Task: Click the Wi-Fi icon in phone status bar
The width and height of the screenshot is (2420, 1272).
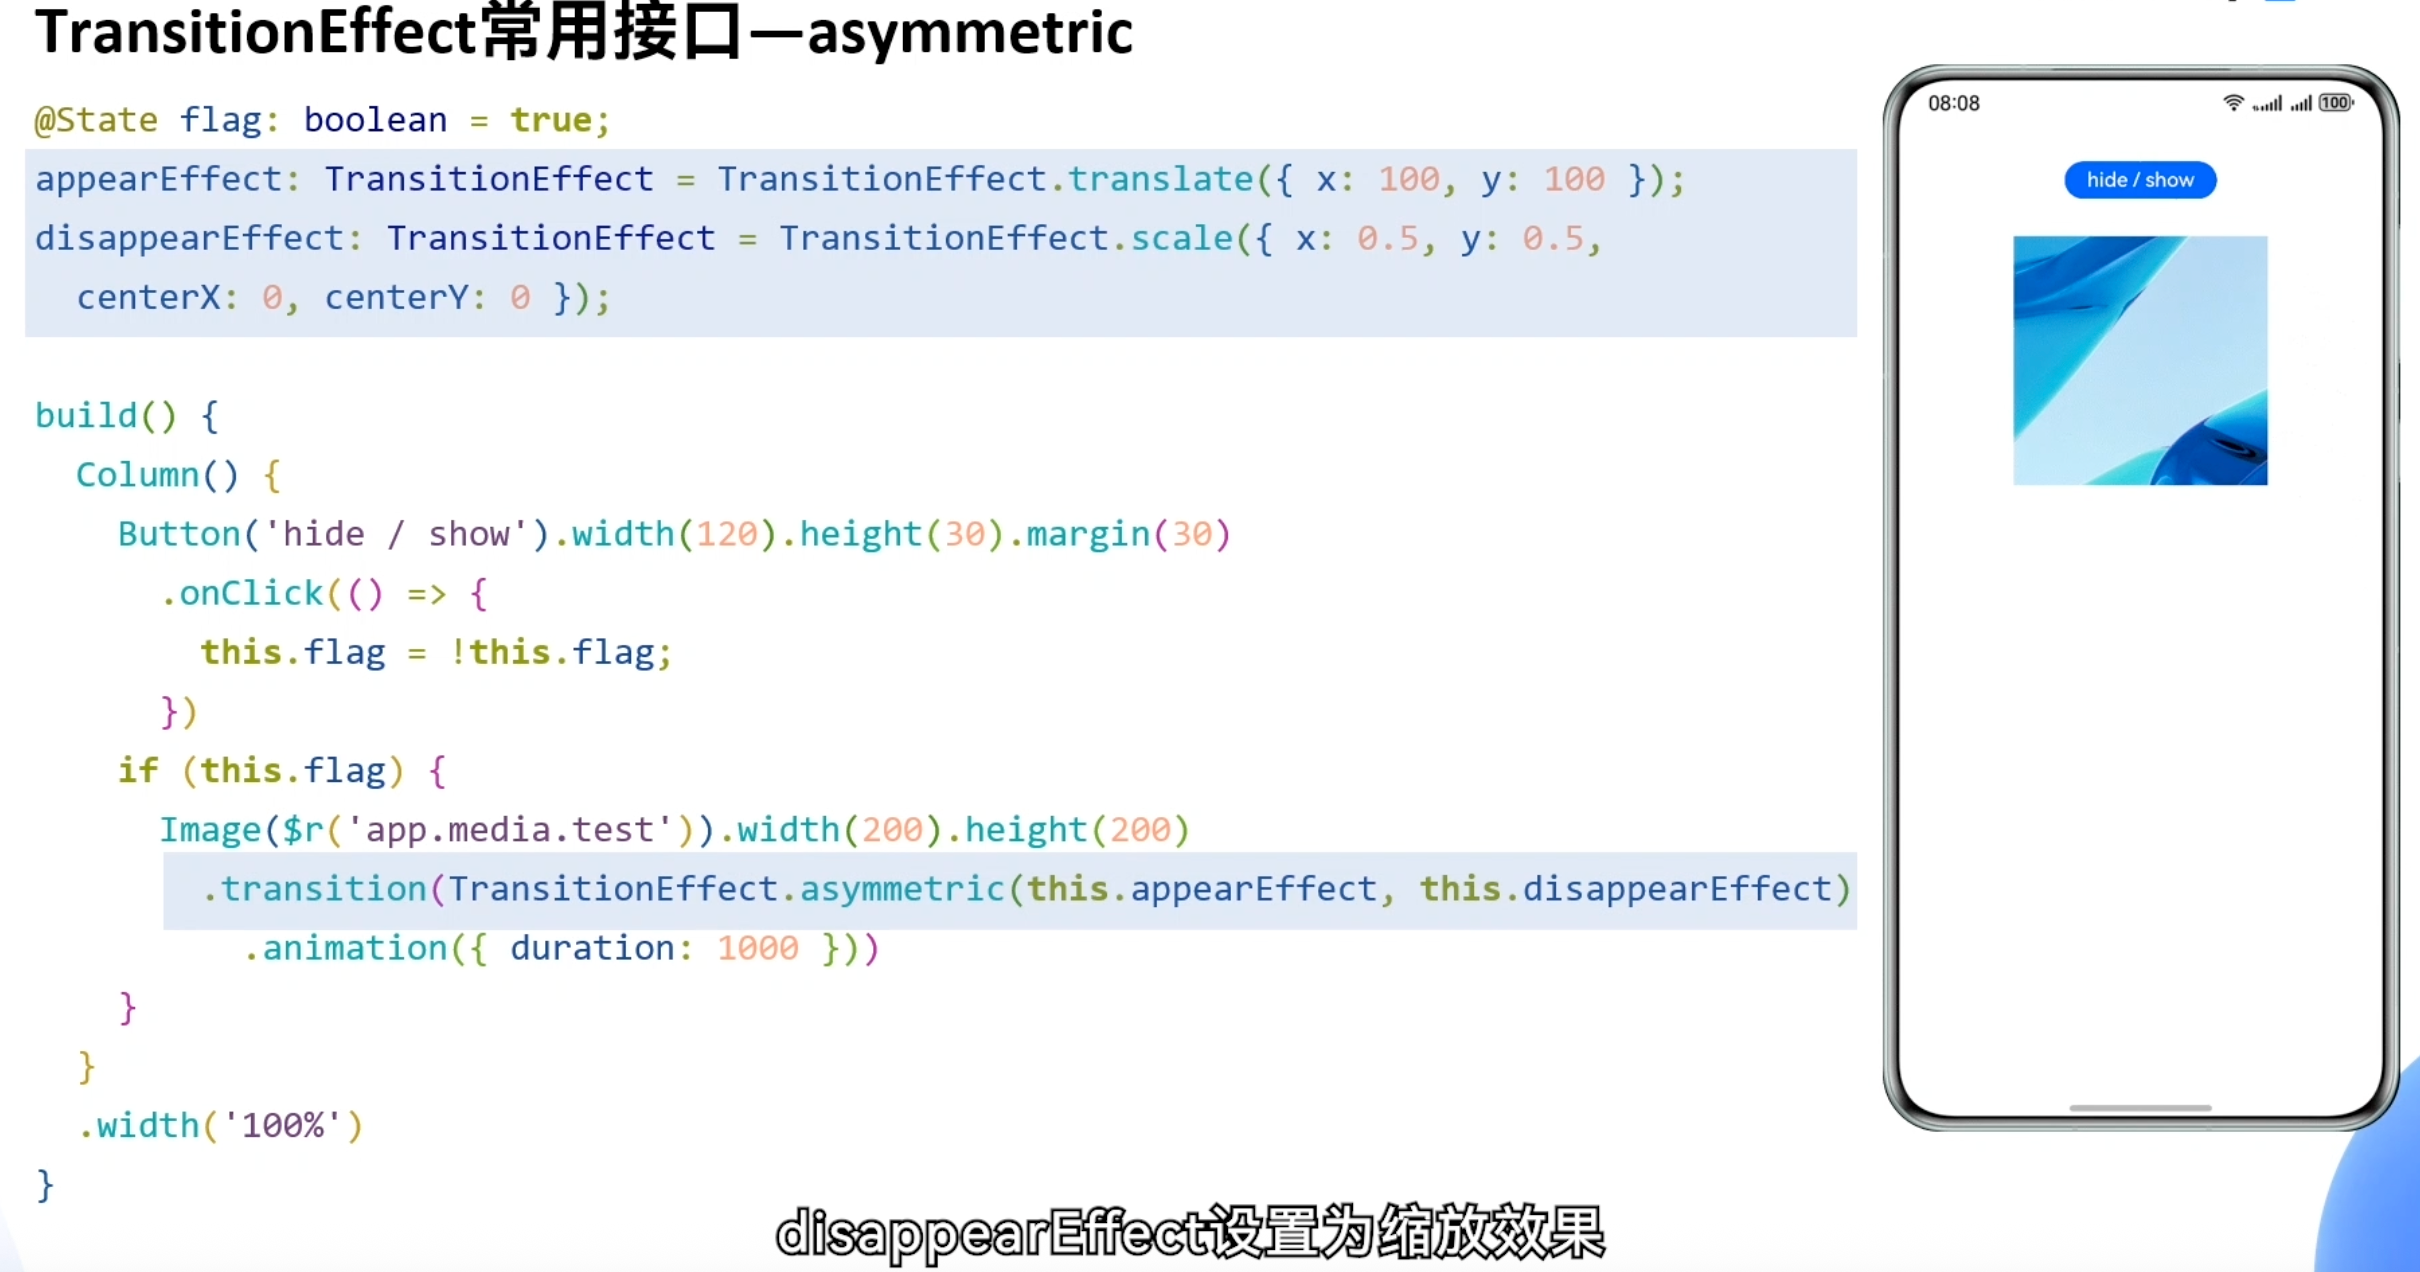Action: coord(2232,103)
